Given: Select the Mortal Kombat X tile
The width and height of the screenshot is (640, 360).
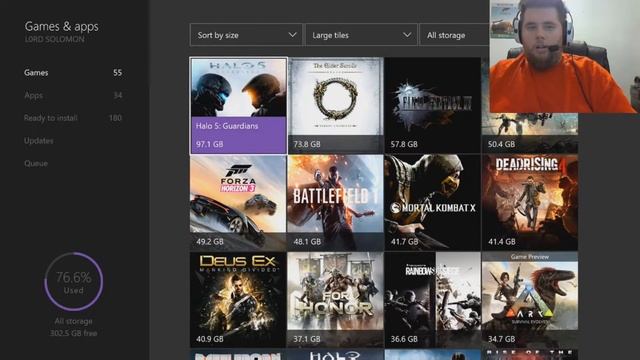Looking at the screenshot, I should (433, 202).
